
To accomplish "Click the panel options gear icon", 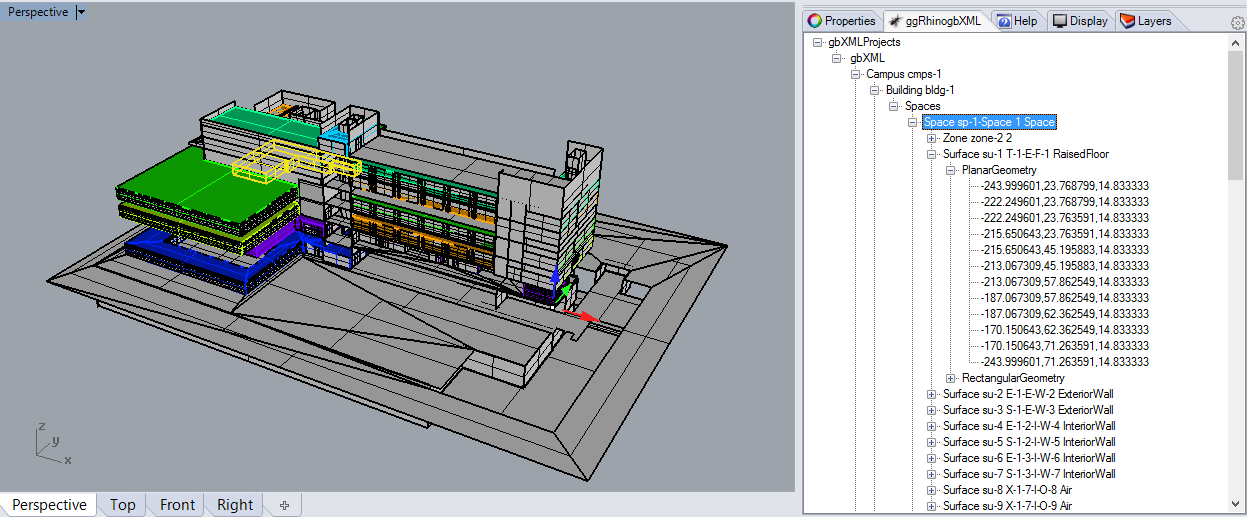I will 1237,22.
